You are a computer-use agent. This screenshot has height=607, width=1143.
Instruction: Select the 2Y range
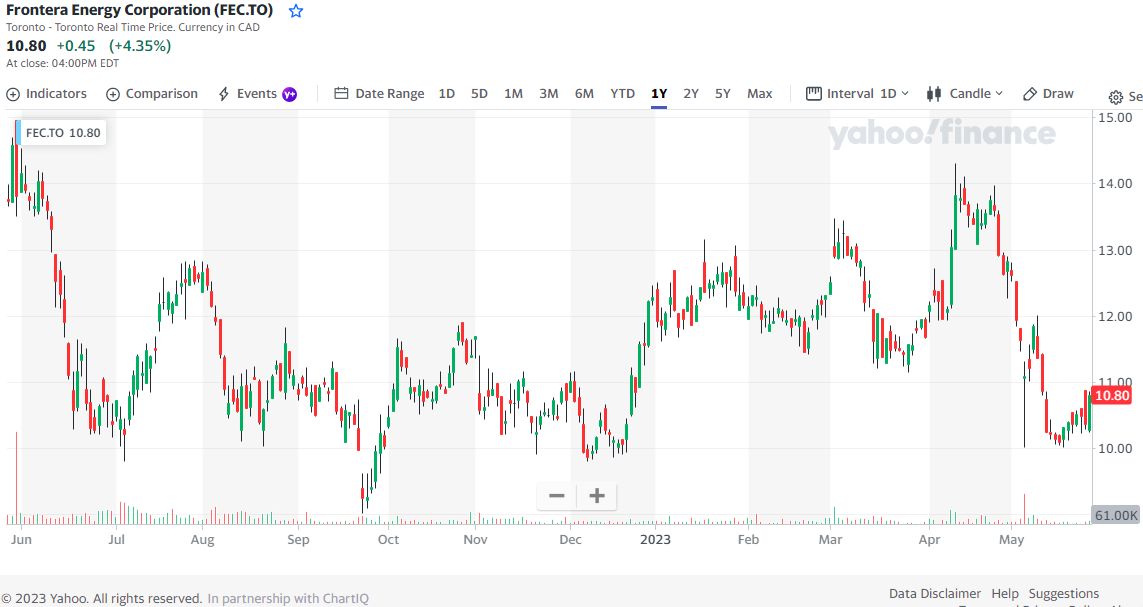(x=691, y=94)
